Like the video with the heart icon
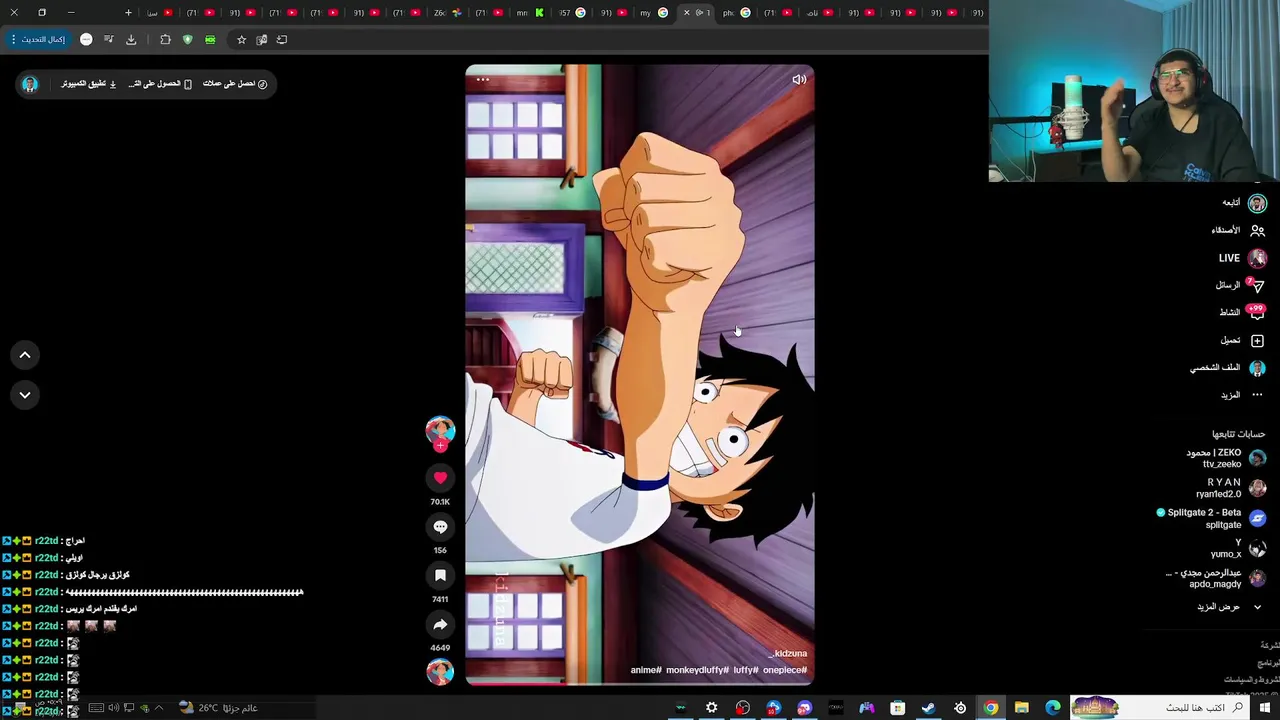This screenshot has height=720, width=1280. coord(440,478)
